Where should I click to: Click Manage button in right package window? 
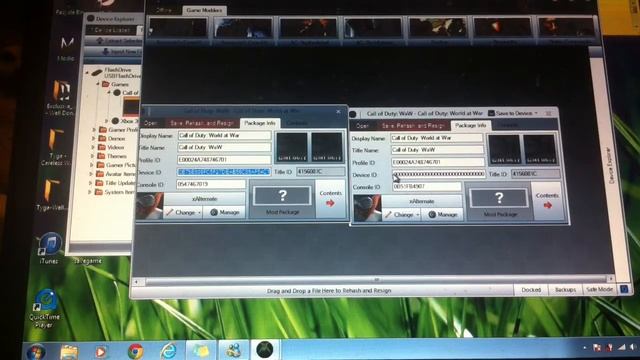tap(442, 214)
